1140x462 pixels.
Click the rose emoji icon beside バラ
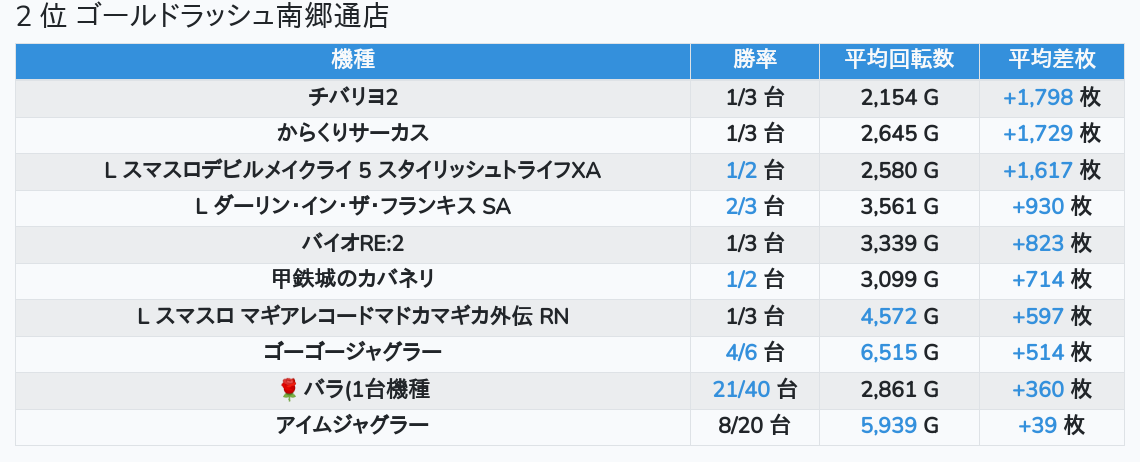289,390
